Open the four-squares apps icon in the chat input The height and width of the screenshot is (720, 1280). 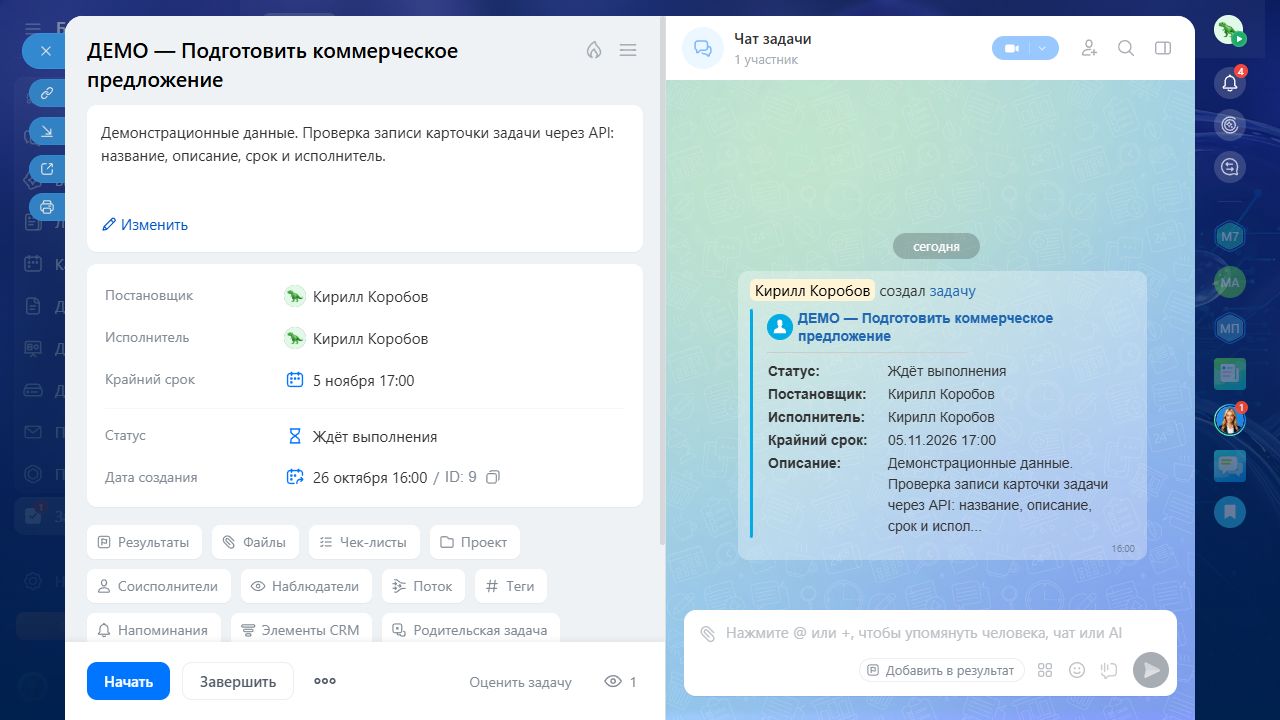click(x=1045, y=670)
